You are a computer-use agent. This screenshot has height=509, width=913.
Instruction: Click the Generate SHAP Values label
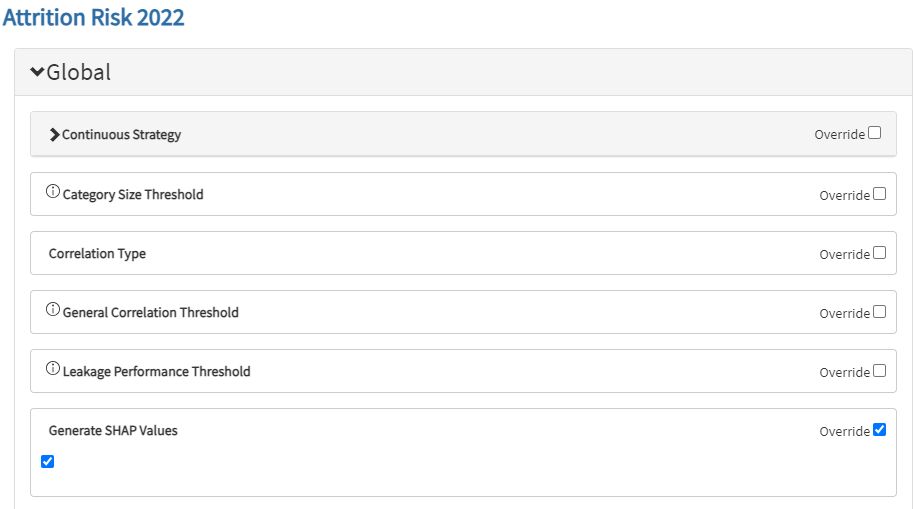click(113, 431)
